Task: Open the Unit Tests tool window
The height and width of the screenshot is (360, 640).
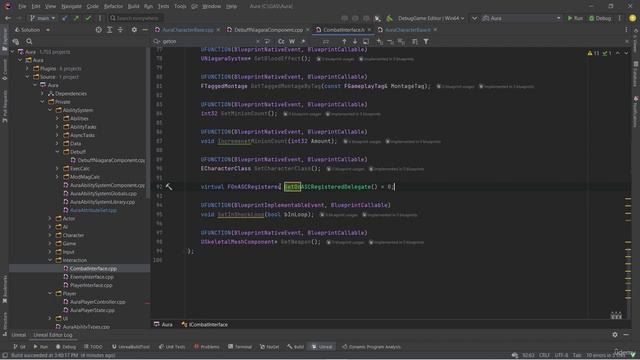Action: click(x=172, y=347)
